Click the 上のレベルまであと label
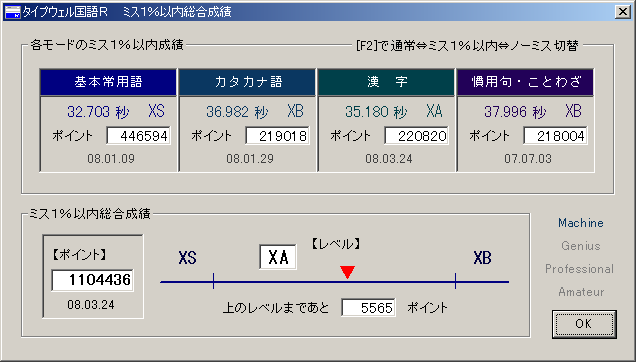The width and height of the screenshot is (636, 362). (x=276, y=308)
